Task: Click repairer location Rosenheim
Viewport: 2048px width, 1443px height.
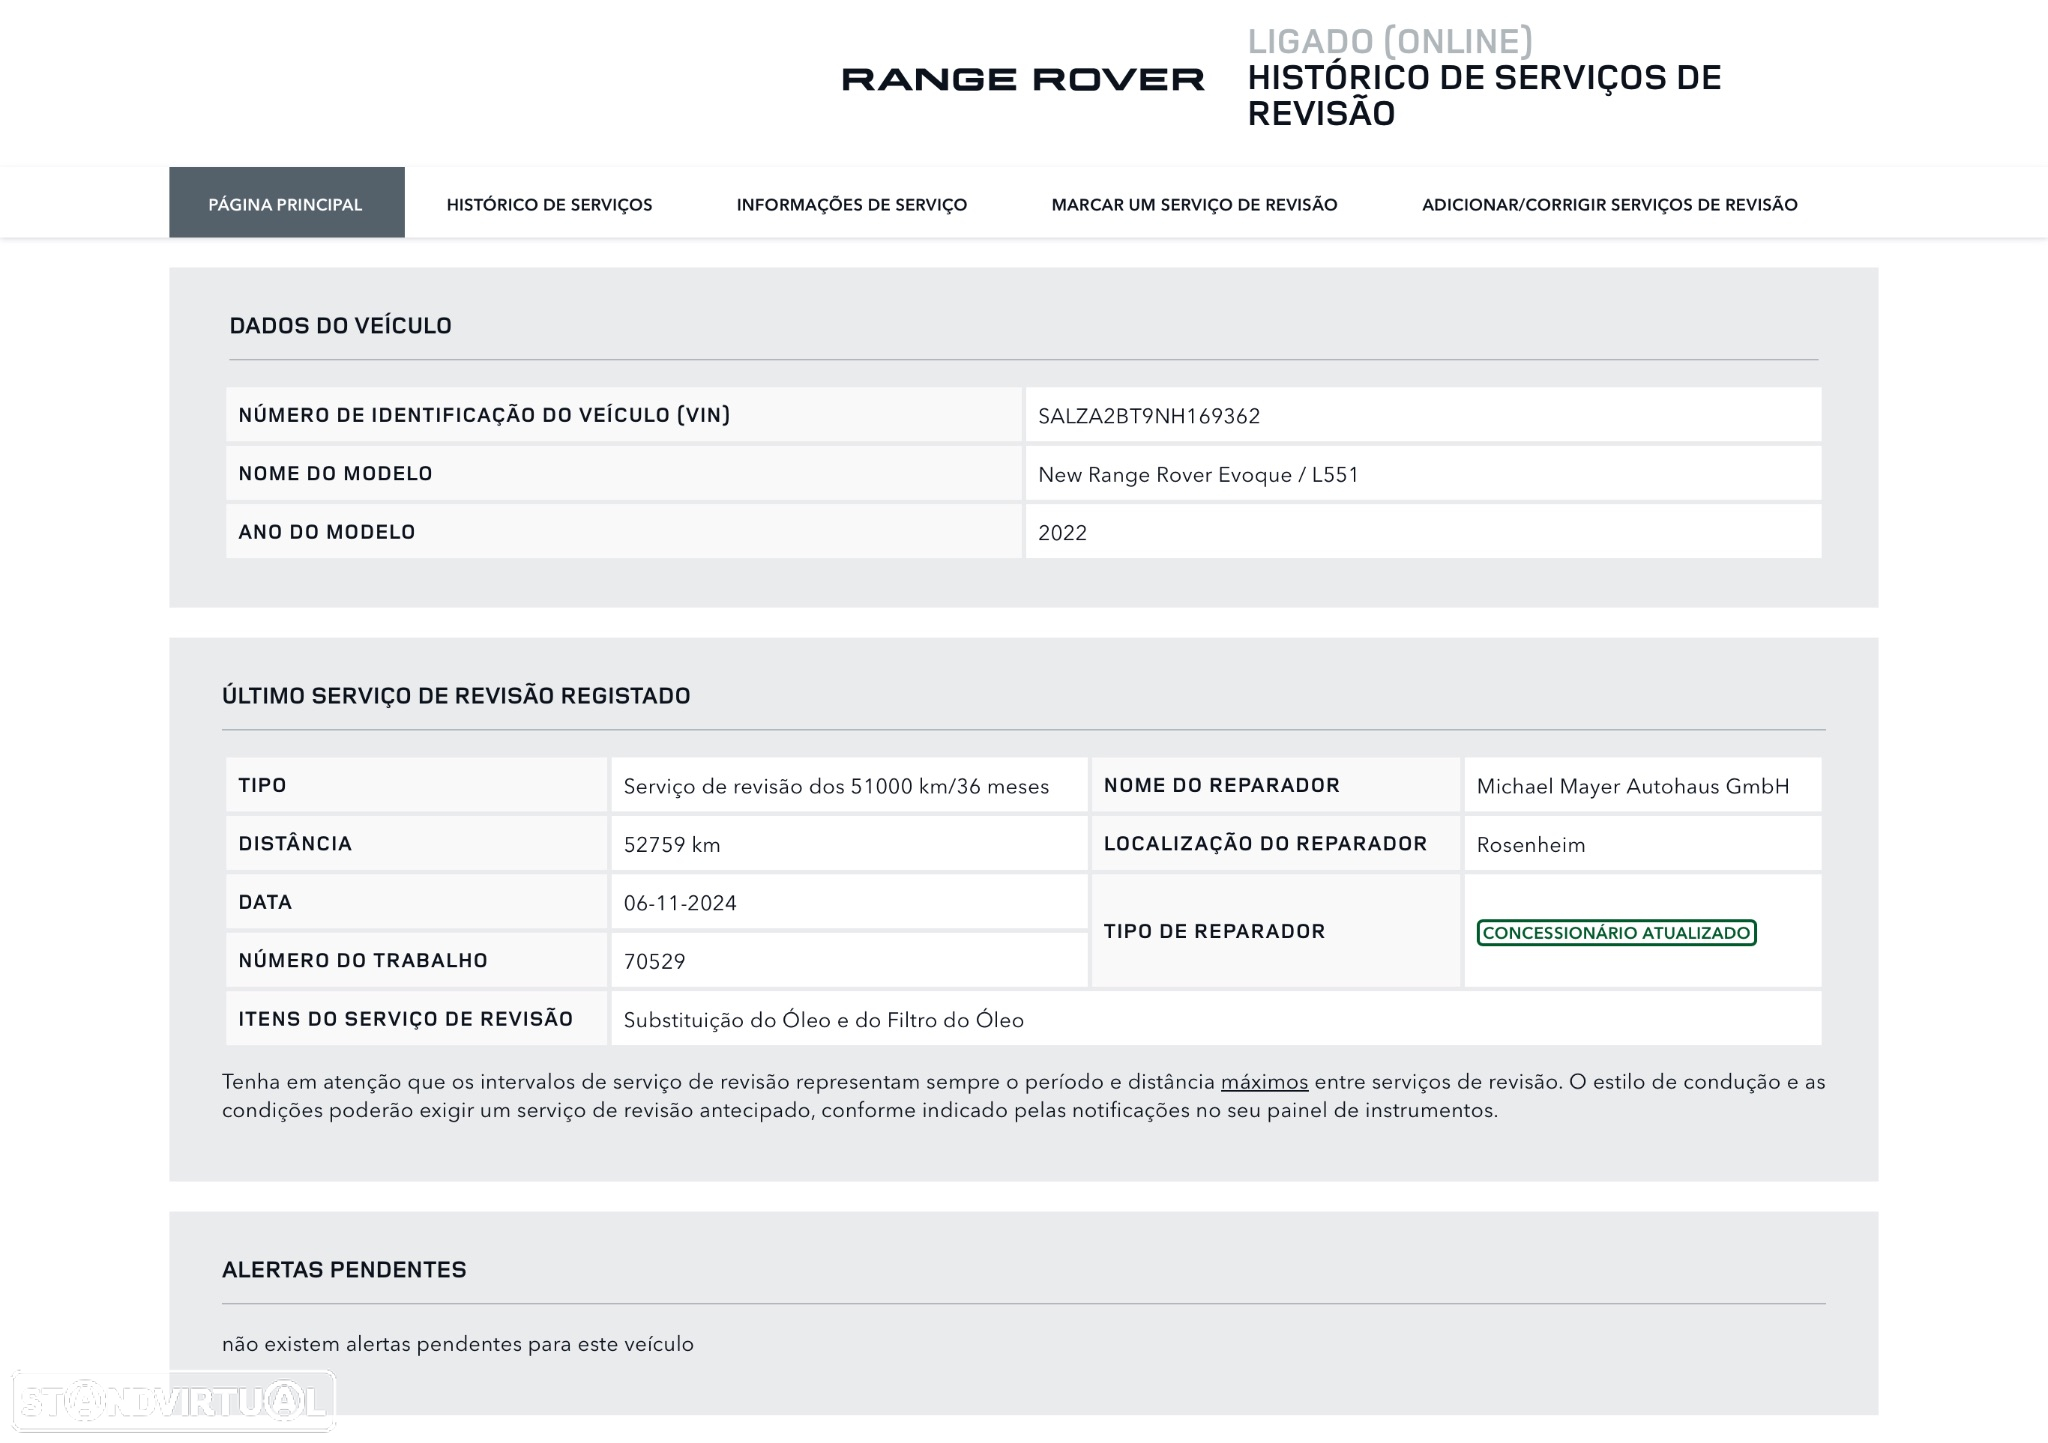Action: 1531,844
